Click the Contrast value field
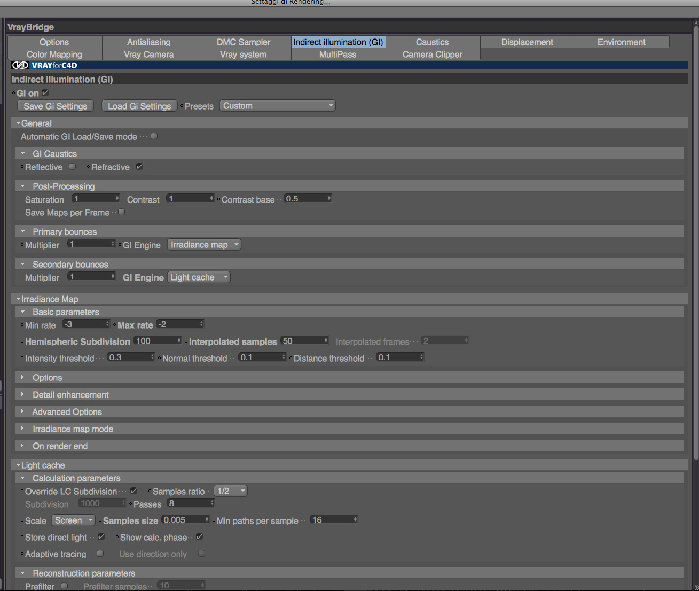Image resolution: width=699 pixels, height=591 pixels. 190,198
